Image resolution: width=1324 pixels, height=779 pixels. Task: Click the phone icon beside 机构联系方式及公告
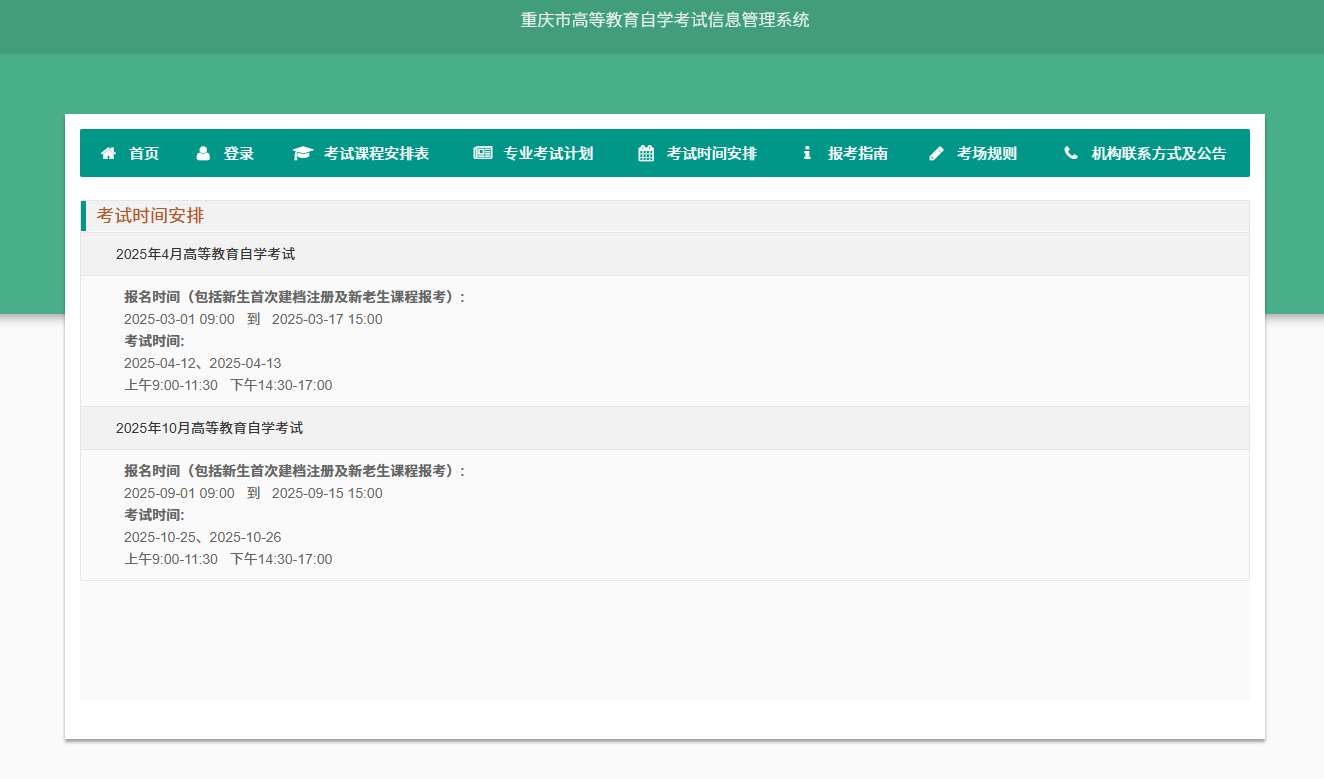tap(1071, 153)
